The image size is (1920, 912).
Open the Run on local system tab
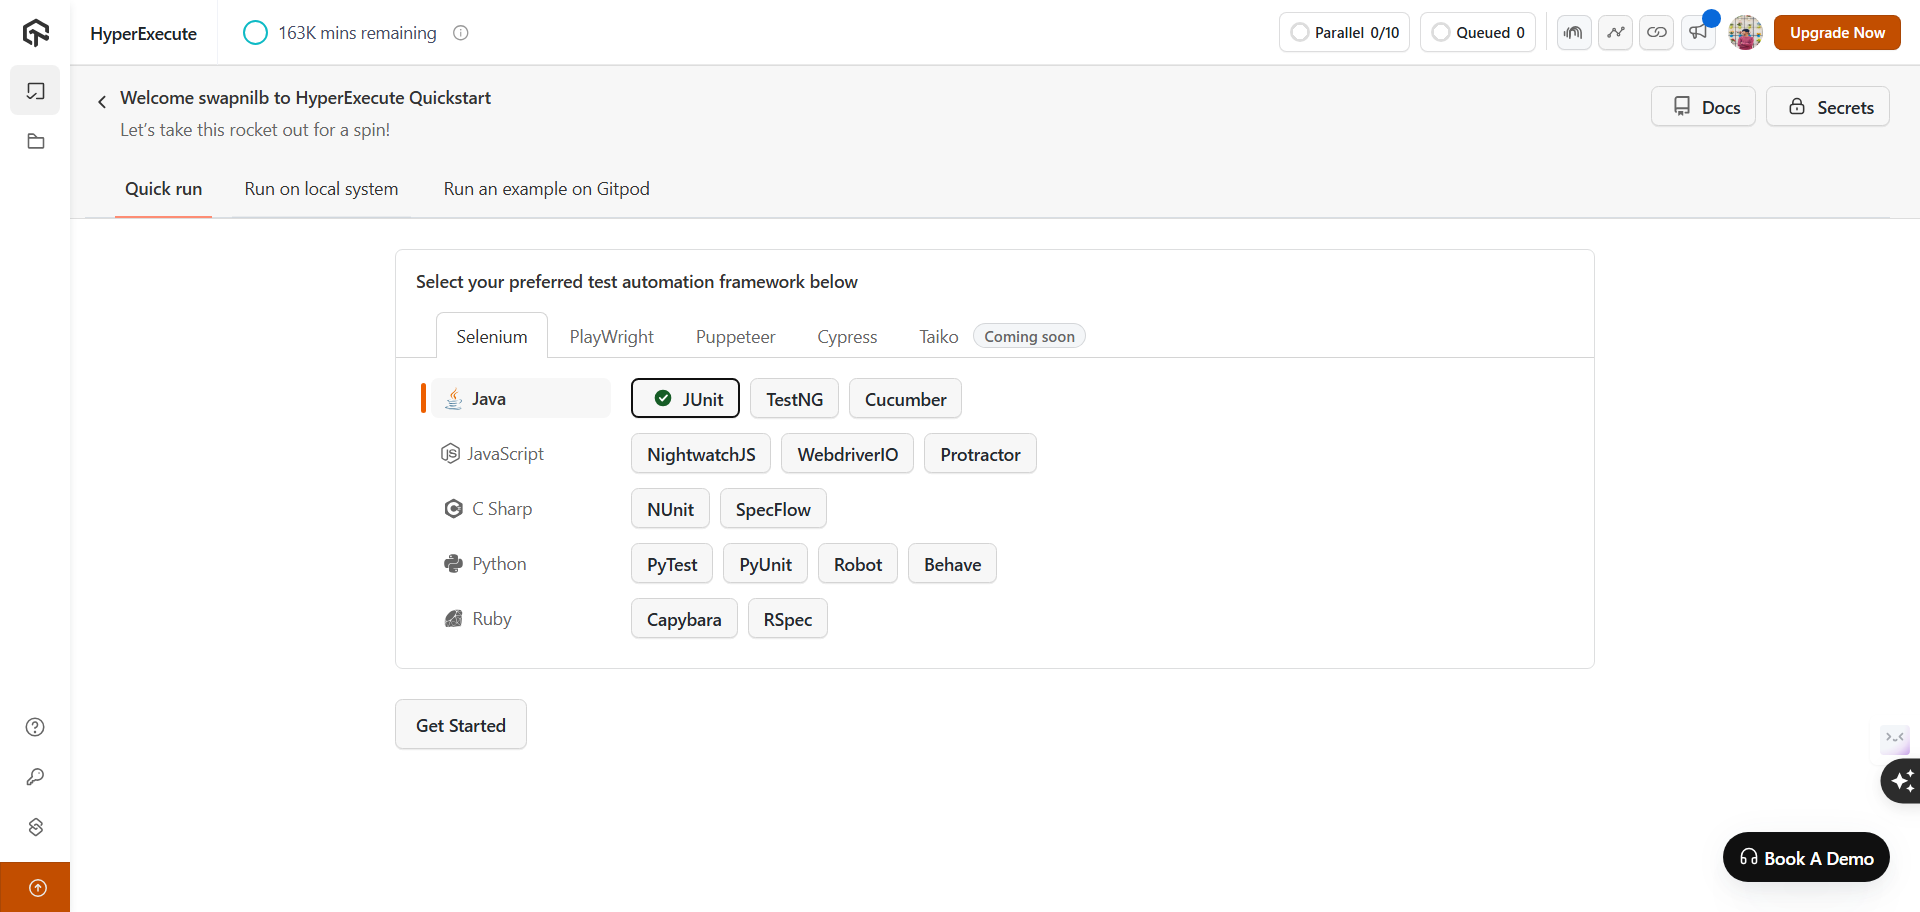321,189
